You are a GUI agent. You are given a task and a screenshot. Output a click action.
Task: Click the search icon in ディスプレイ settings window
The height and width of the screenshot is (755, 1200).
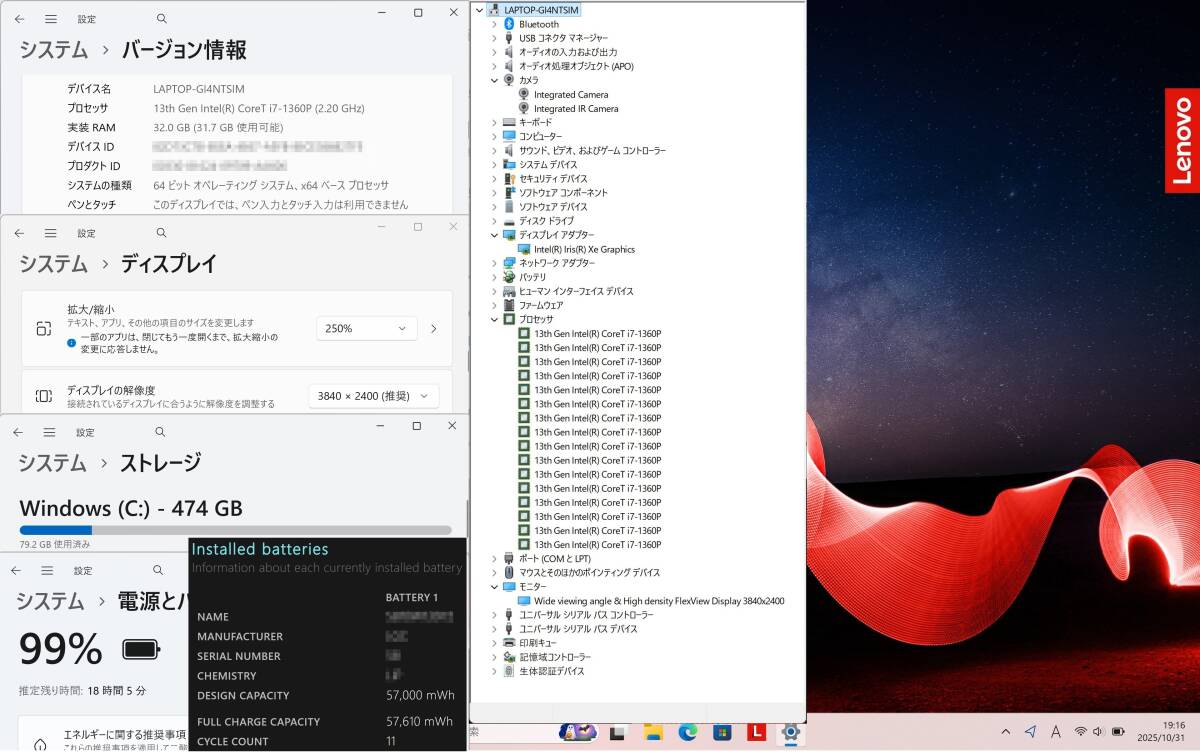point(162,233)
